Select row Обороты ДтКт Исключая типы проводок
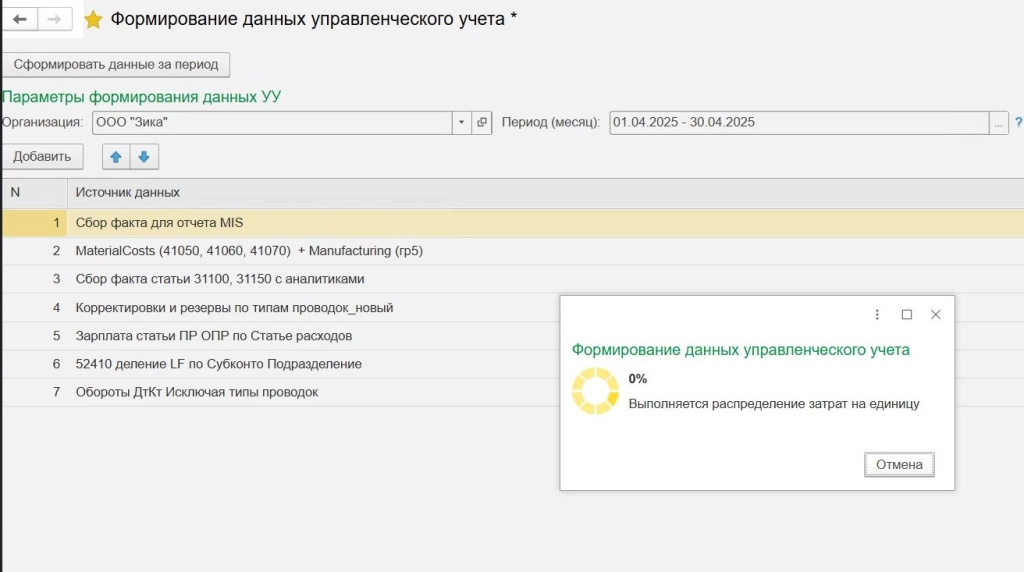 pyautogui.click(x=281, y=392)
